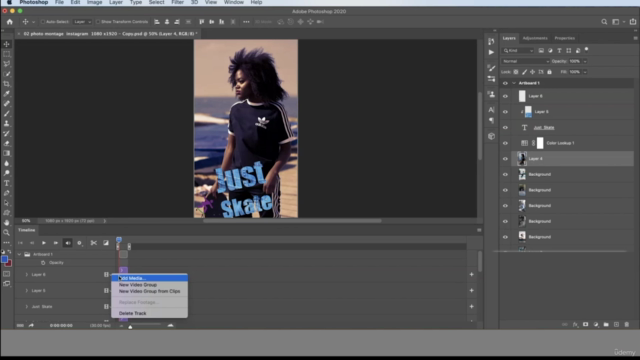Open the Window menu
The height and width of the screenshot is (360, 640).
click(x=233, y=2)
